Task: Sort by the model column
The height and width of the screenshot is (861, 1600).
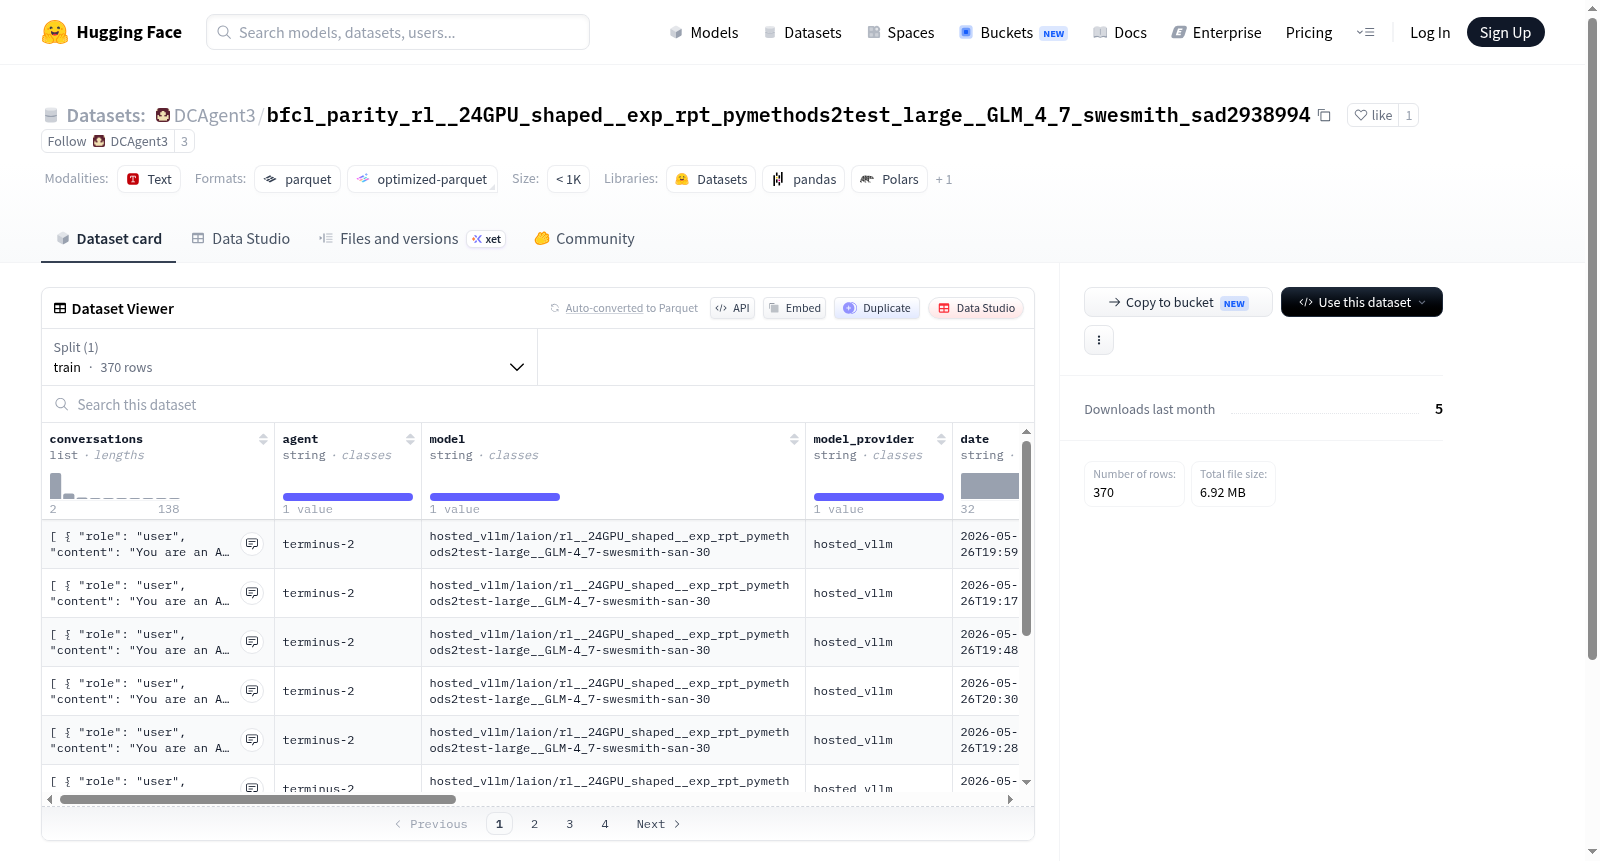Action: click(794, 439)
